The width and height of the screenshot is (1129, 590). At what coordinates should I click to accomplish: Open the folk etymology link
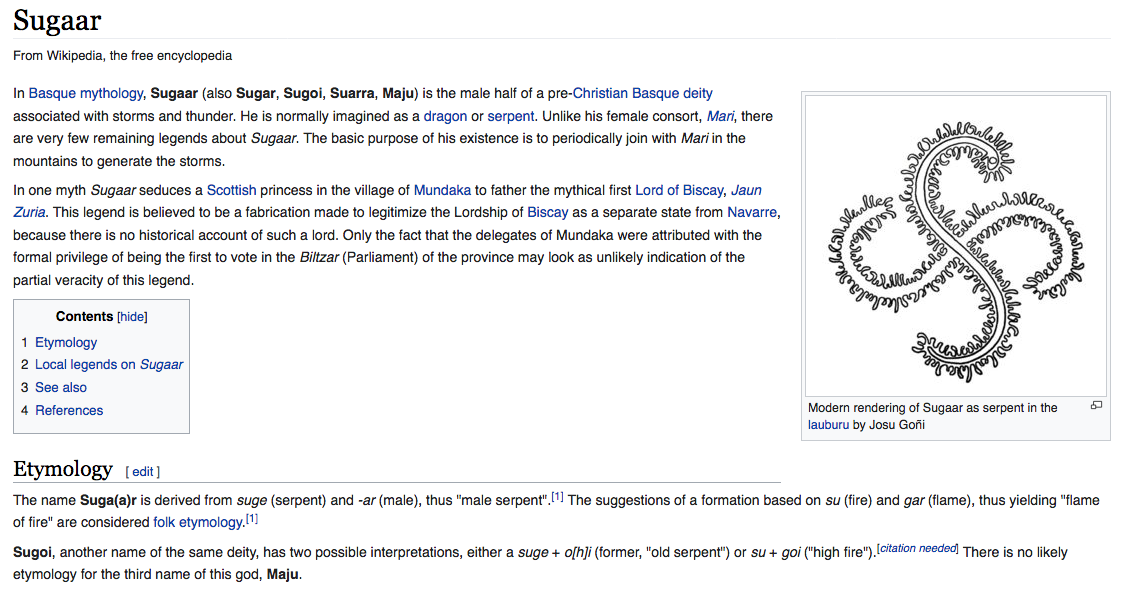pos(198,522)
